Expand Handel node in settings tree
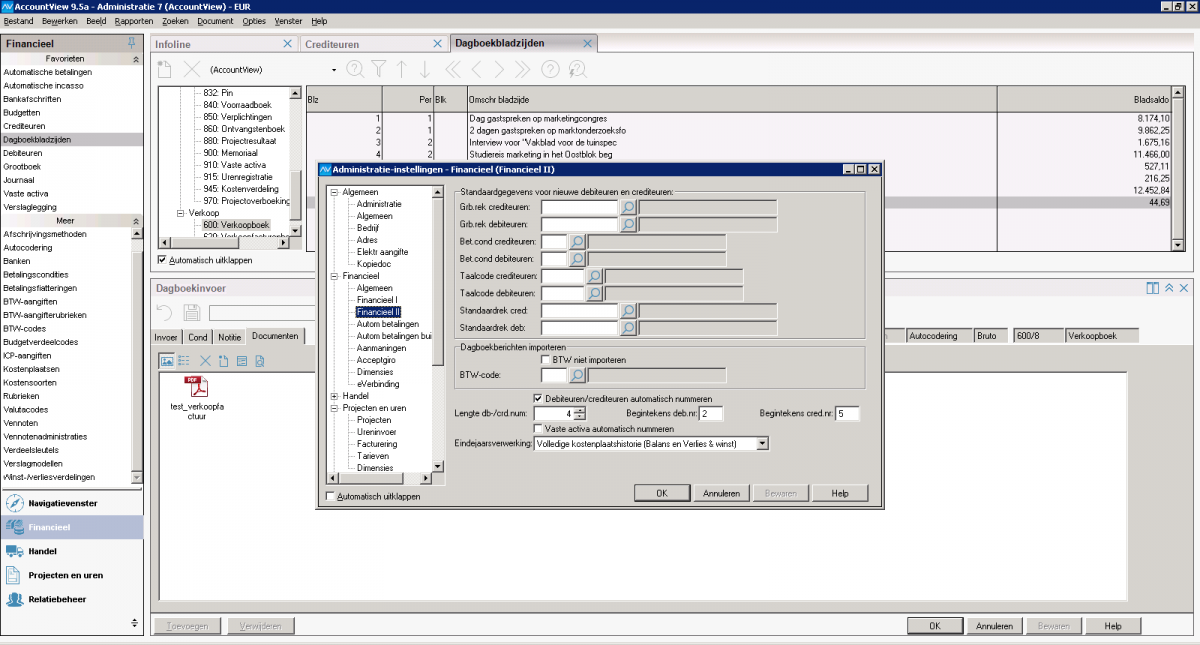1200x645 pixels. click(x=334, y=396)
